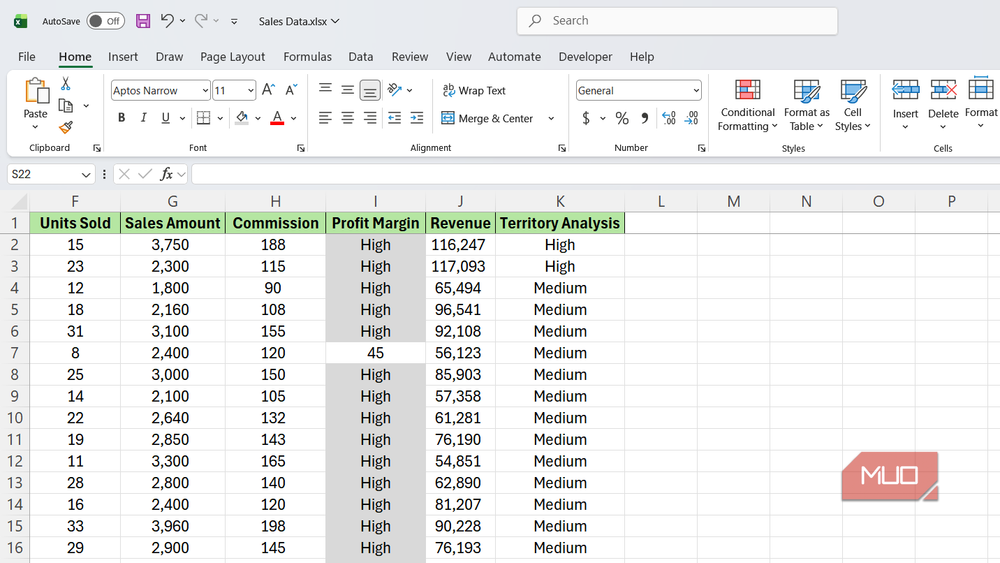Open Conditional Formatting menu
This screenshot has width=1000, height=563.
747,105
